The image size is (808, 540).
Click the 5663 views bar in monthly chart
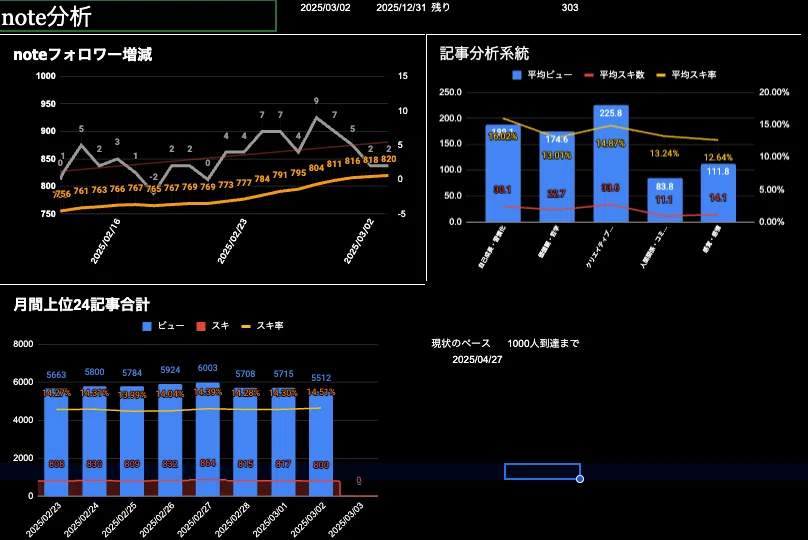point(56,442)
